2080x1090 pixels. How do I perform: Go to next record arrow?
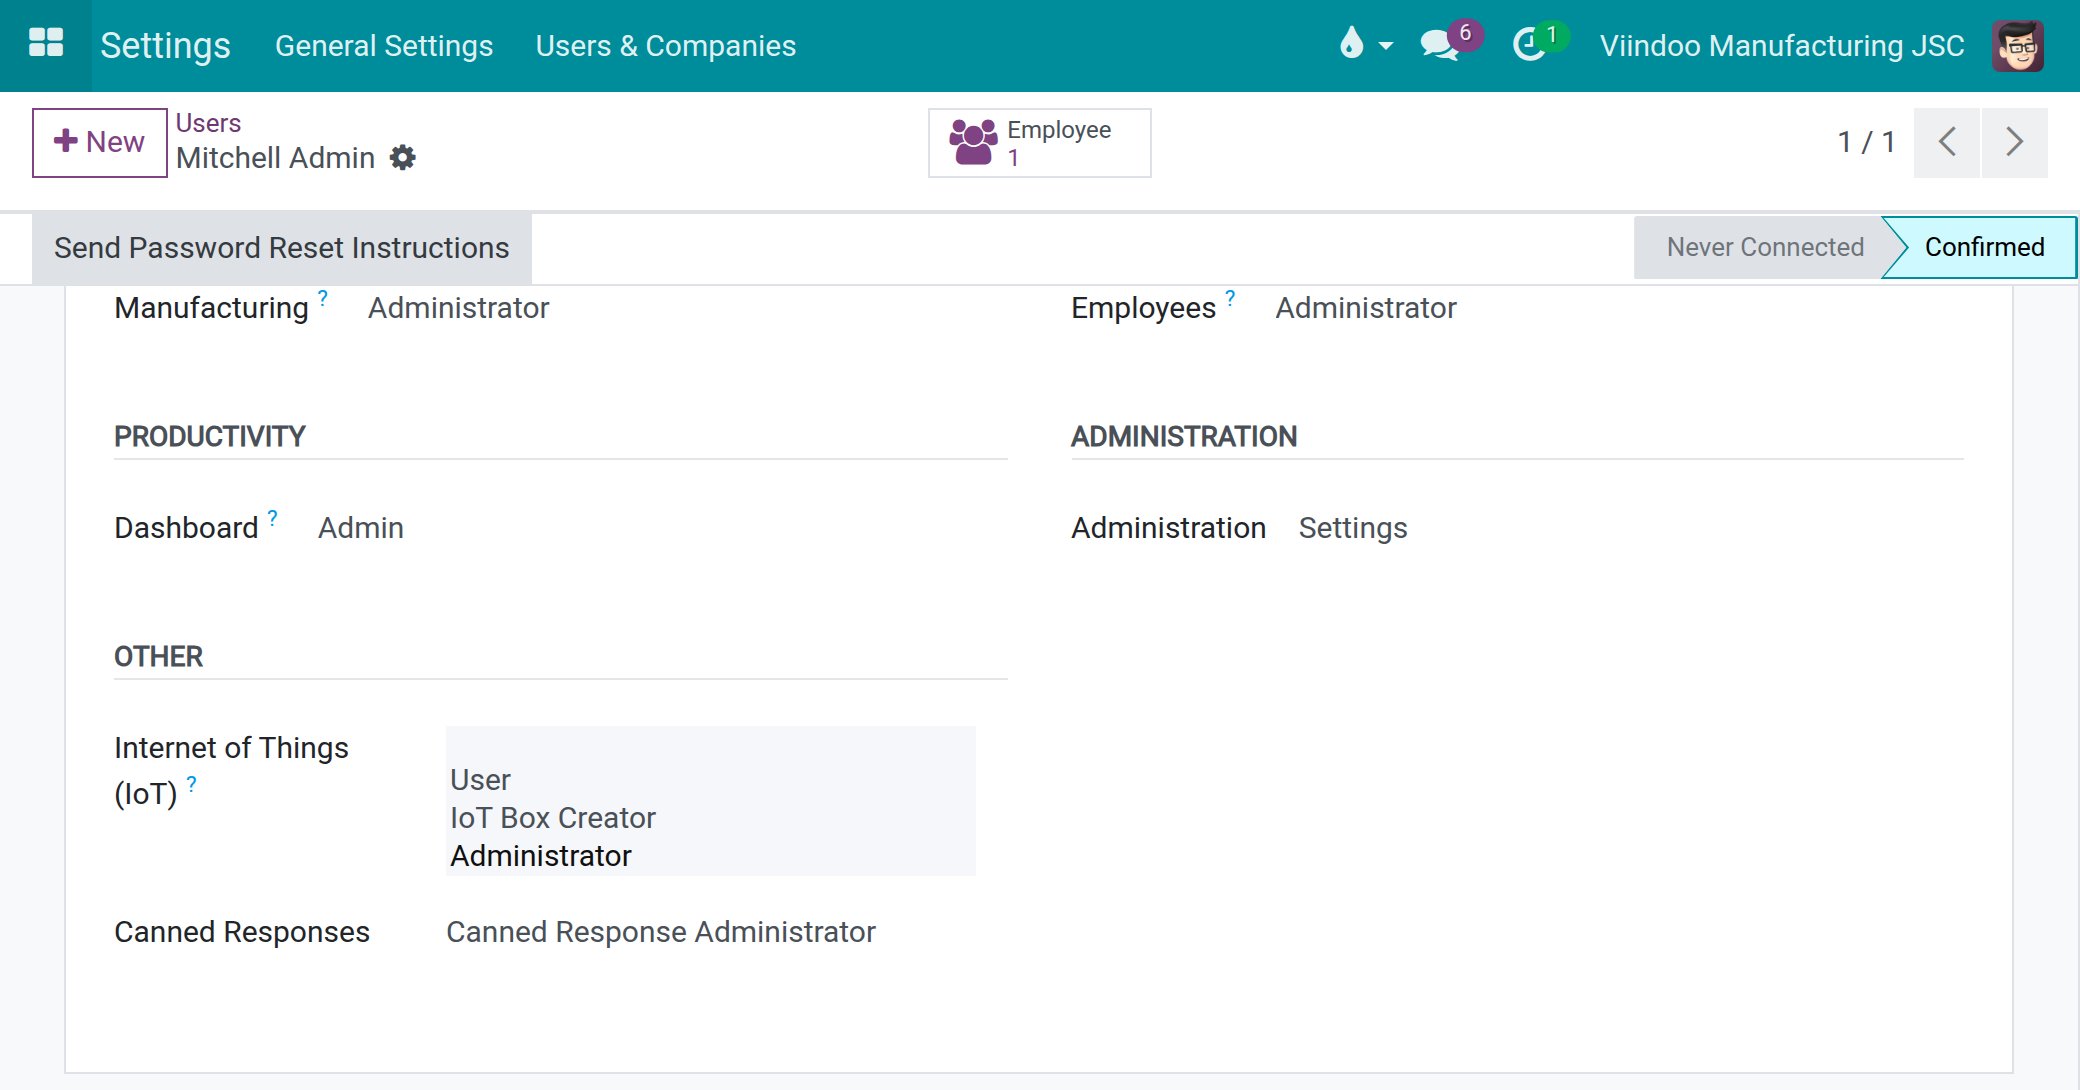tap(2015, 142)
